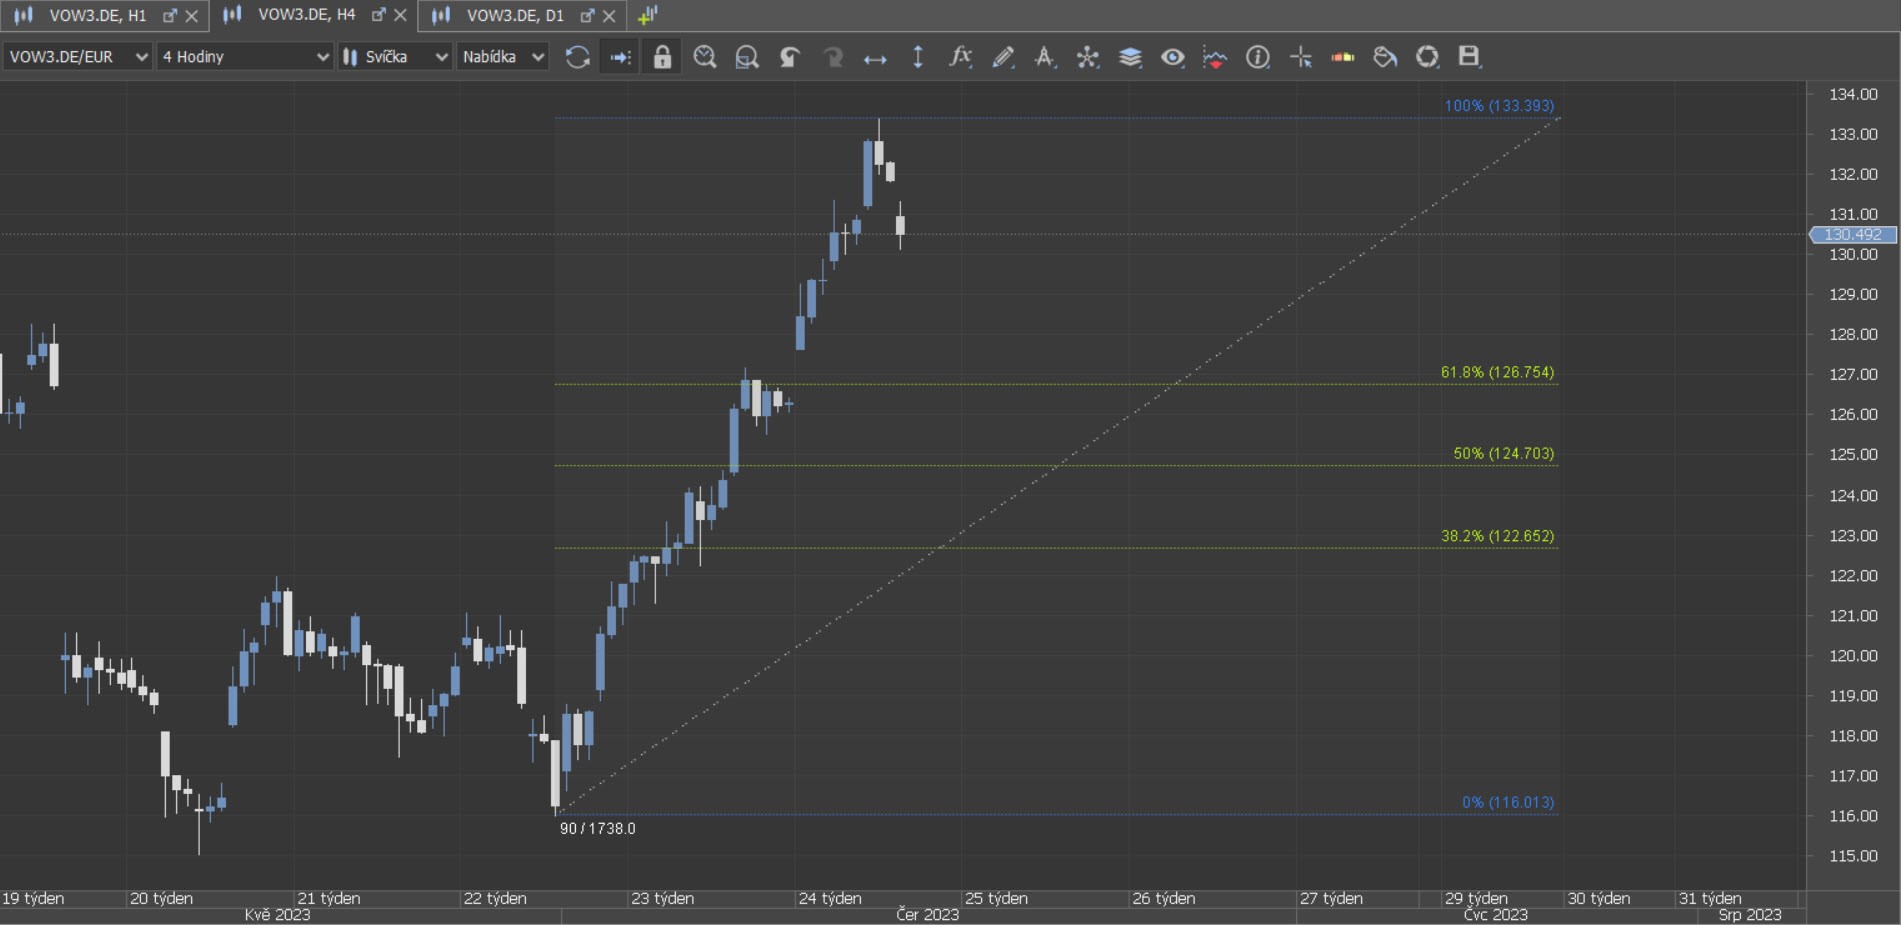Viewport: 1901px width, 925px height.
Task: Click the Čer 2023 month label
Action: click(927, 914)
